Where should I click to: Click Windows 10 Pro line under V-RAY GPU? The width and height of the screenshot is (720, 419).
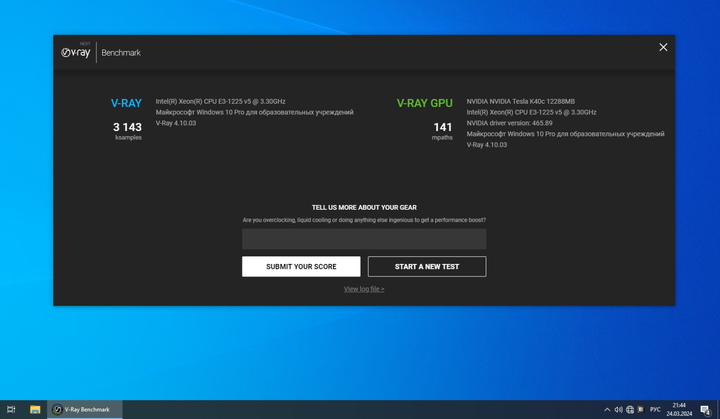point(566,134)
